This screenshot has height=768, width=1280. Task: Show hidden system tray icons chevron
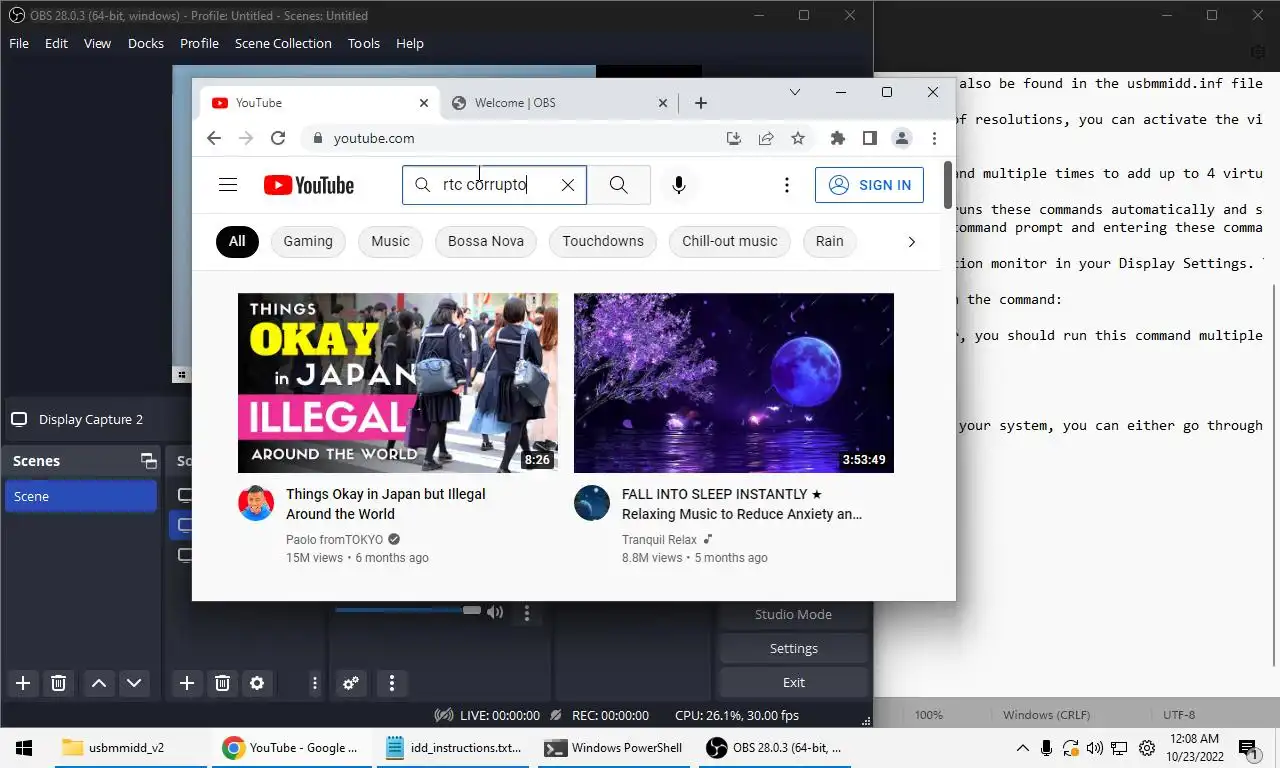1022,748
